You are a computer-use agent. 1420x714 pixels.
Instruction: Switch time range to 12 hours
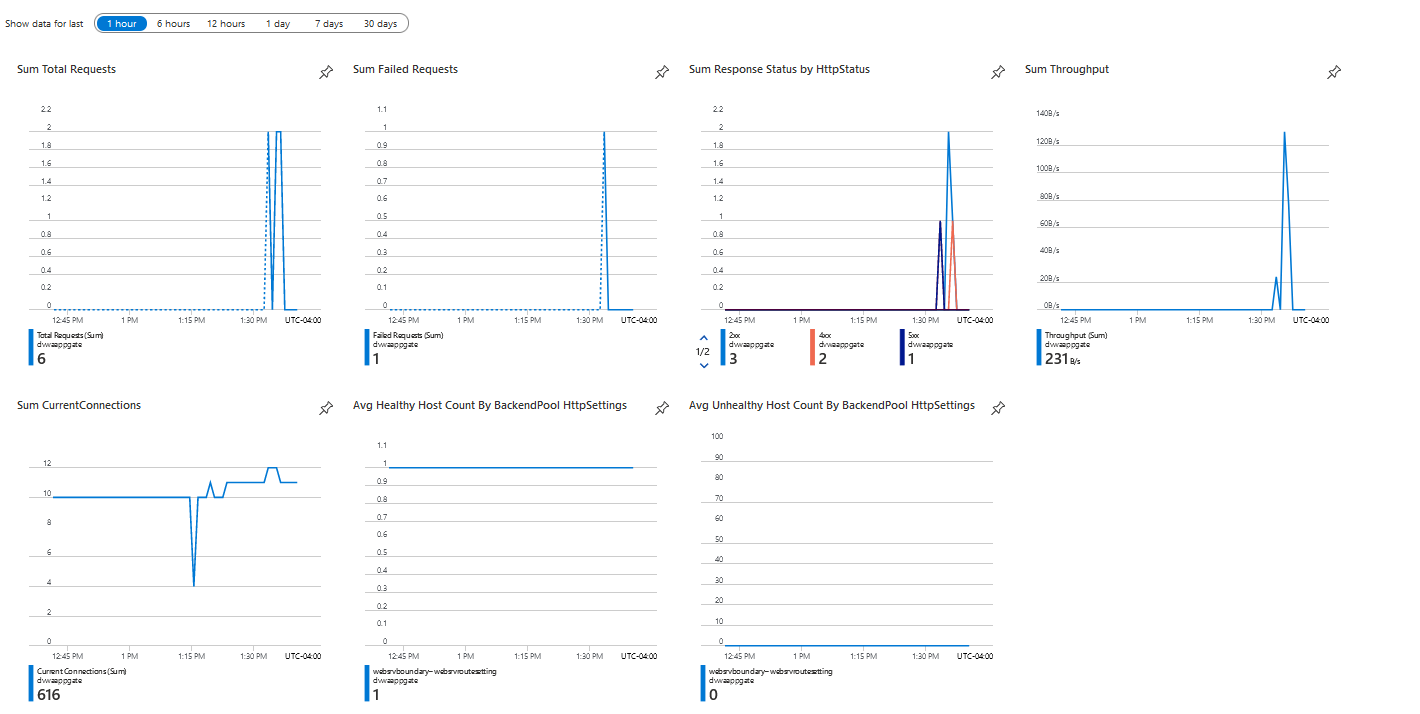click(x=226, y=23)
